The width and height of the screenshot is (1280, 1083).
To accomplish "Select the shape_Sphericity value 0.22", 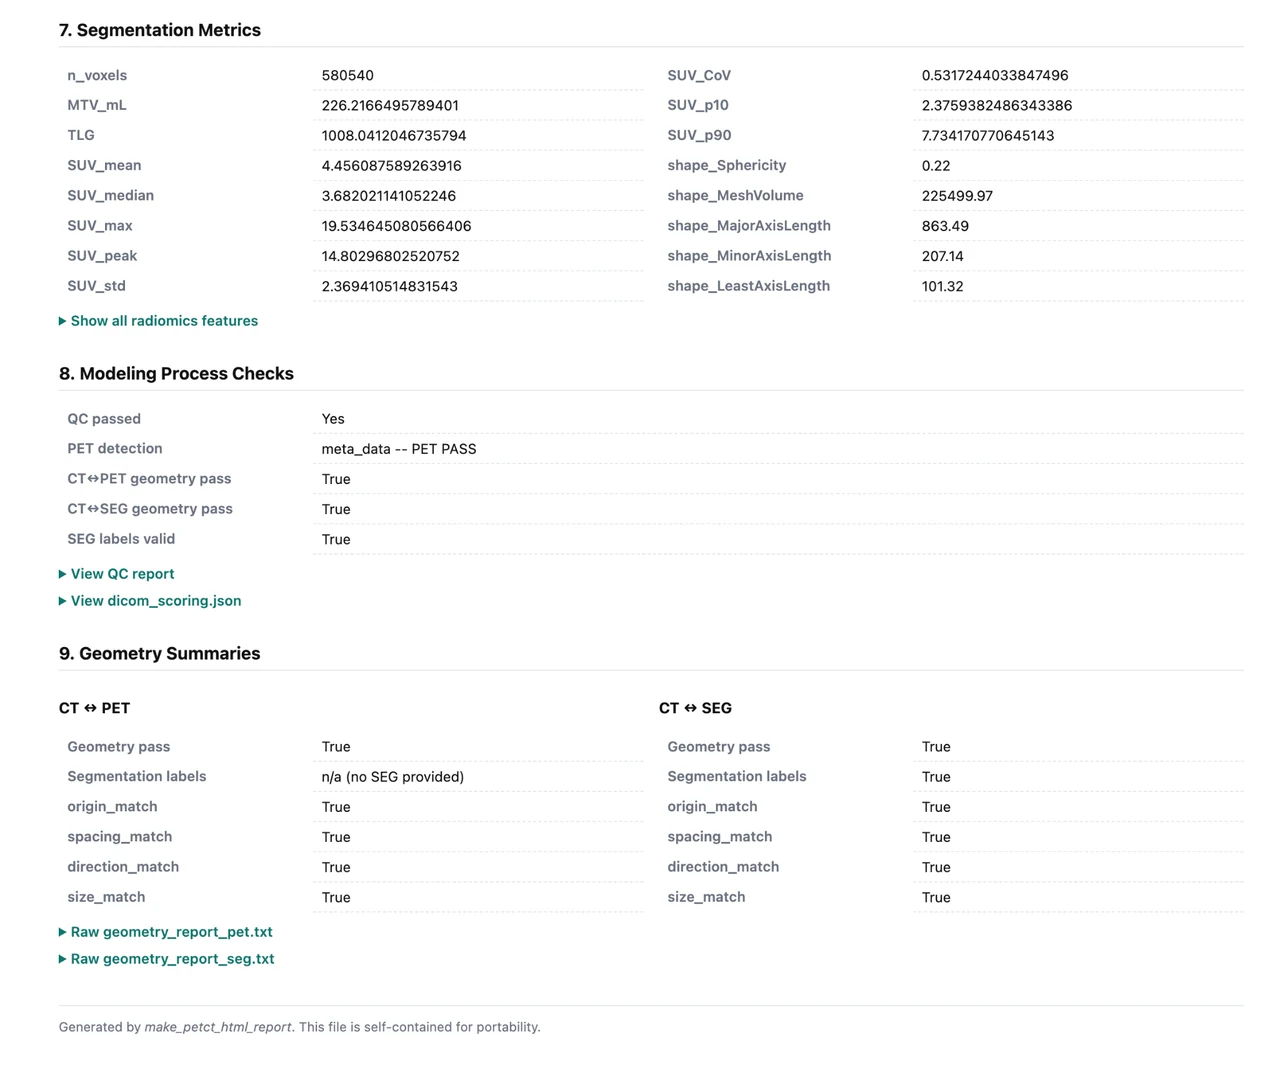I will pyautogui.click(x=936, y=165).
